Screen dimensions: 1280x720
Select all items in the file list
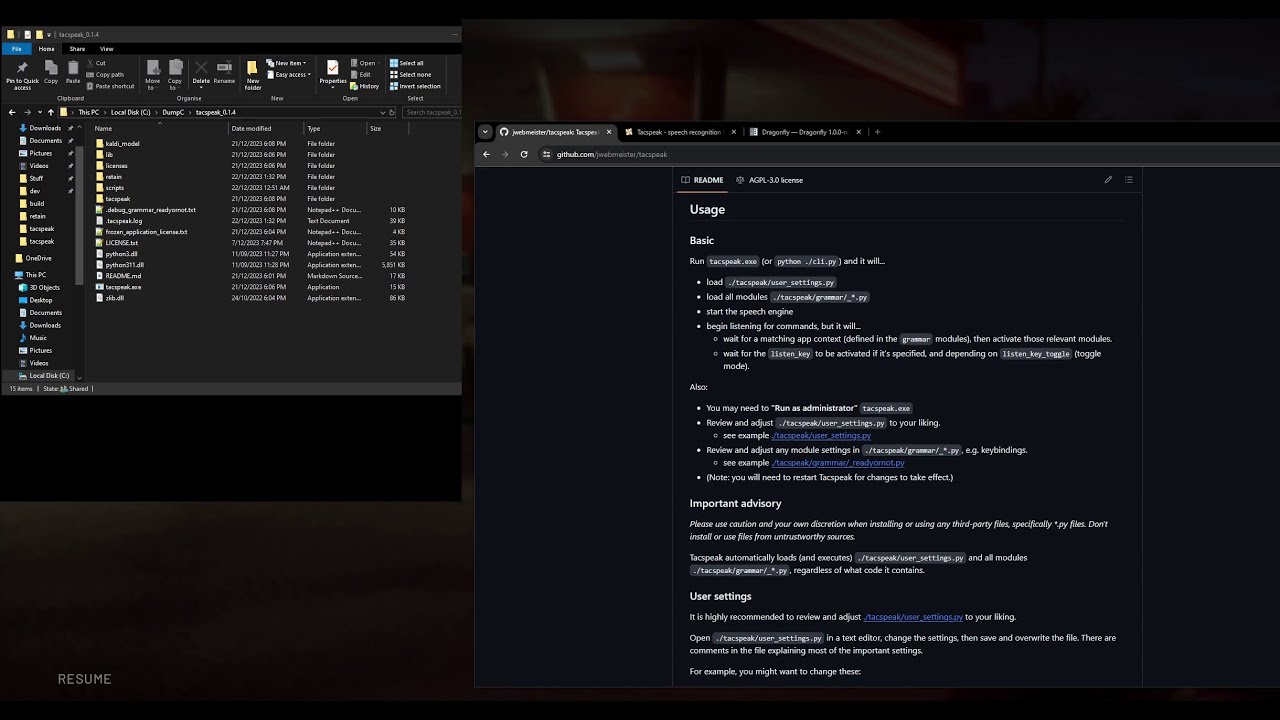click(x=411, y=62)
